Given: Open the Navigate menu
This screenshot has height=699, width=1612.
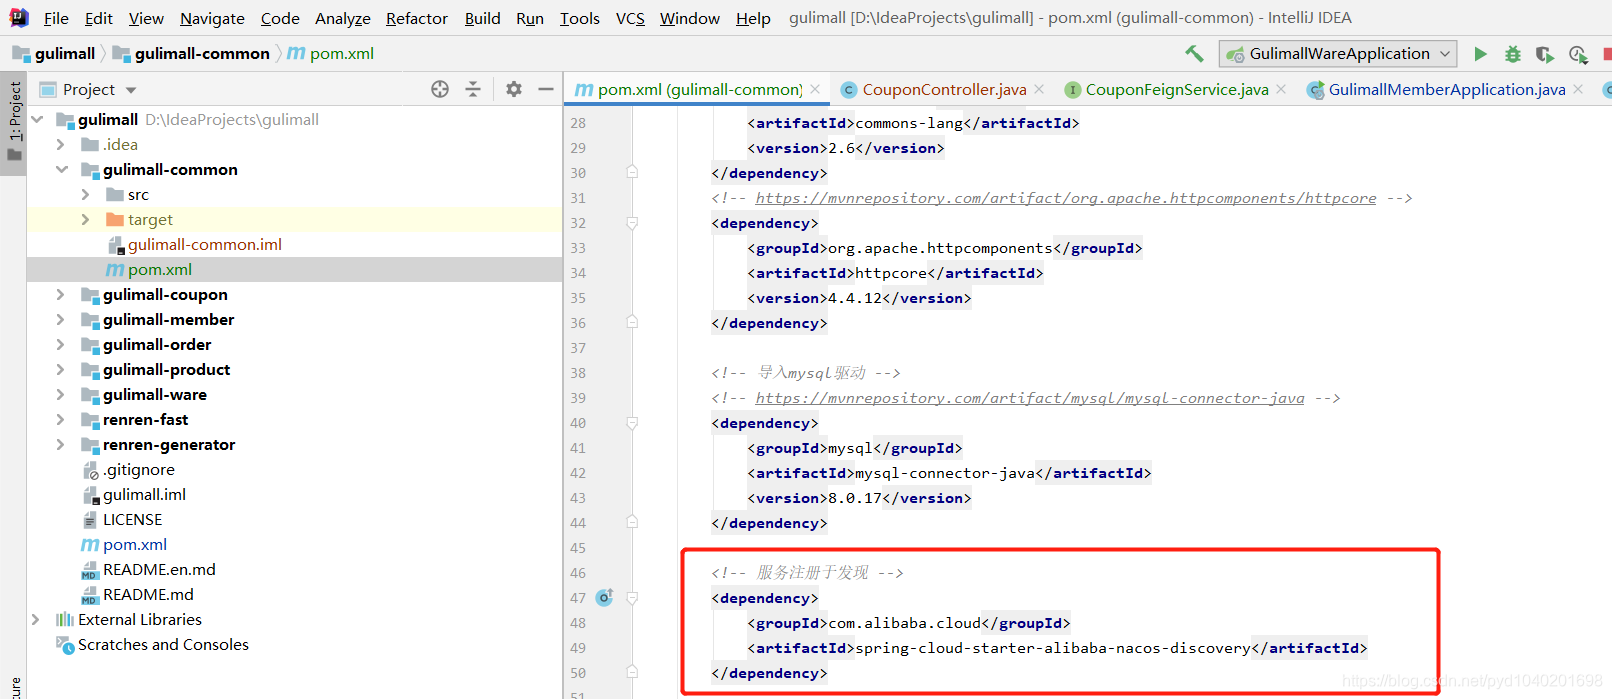Looking at the screenshot, I should tap(212, 18).
